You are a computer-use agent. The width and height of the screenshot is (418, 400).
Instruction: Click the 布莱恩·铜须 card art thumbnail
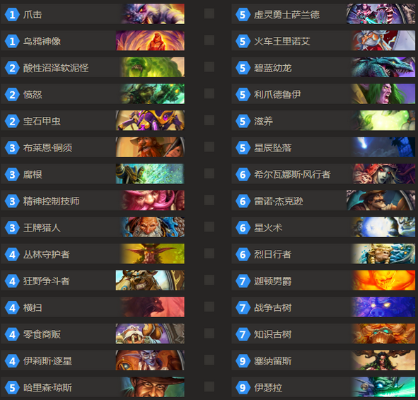150,147
